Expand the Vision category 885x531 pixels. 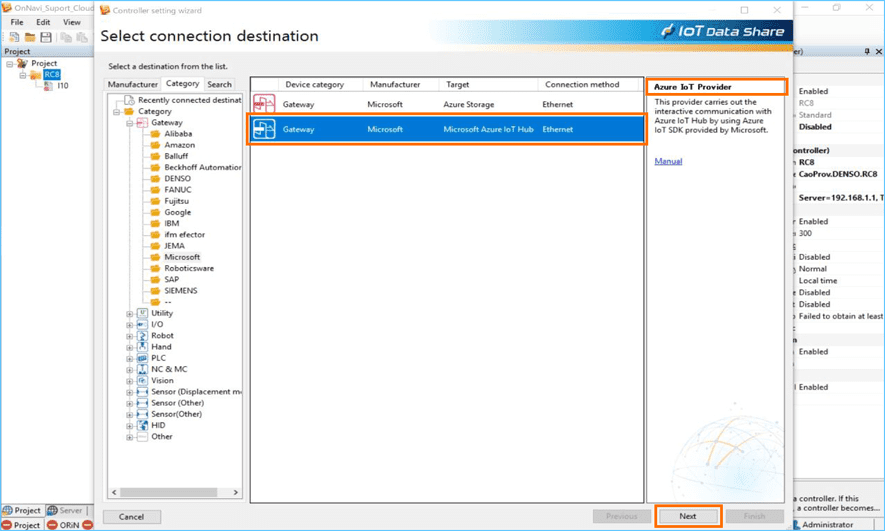point(129,381)
